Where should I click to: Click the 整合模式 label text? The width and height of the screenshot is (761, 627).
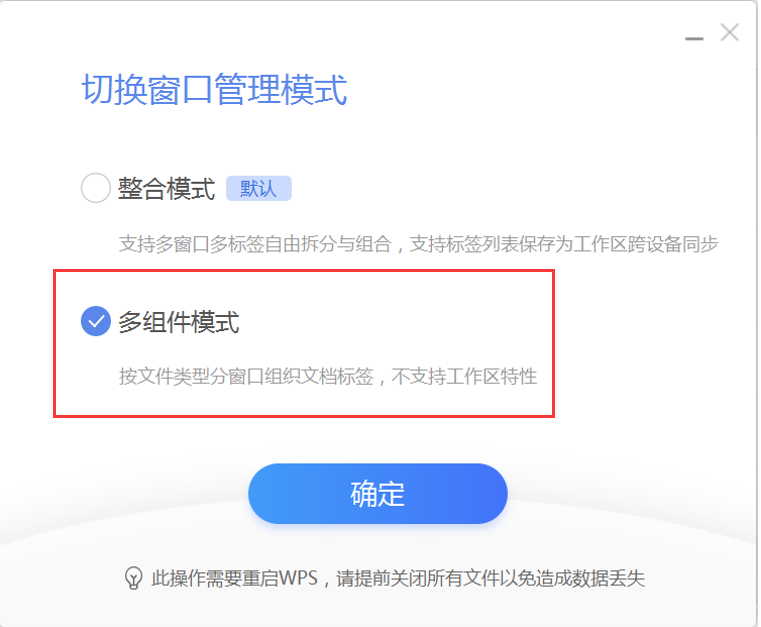click(166, 188)
